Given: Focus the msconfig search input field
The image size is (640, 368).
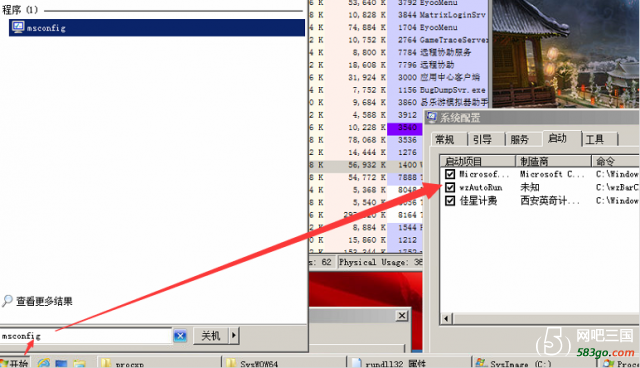Looking at the screenshot, I should 86,336.
